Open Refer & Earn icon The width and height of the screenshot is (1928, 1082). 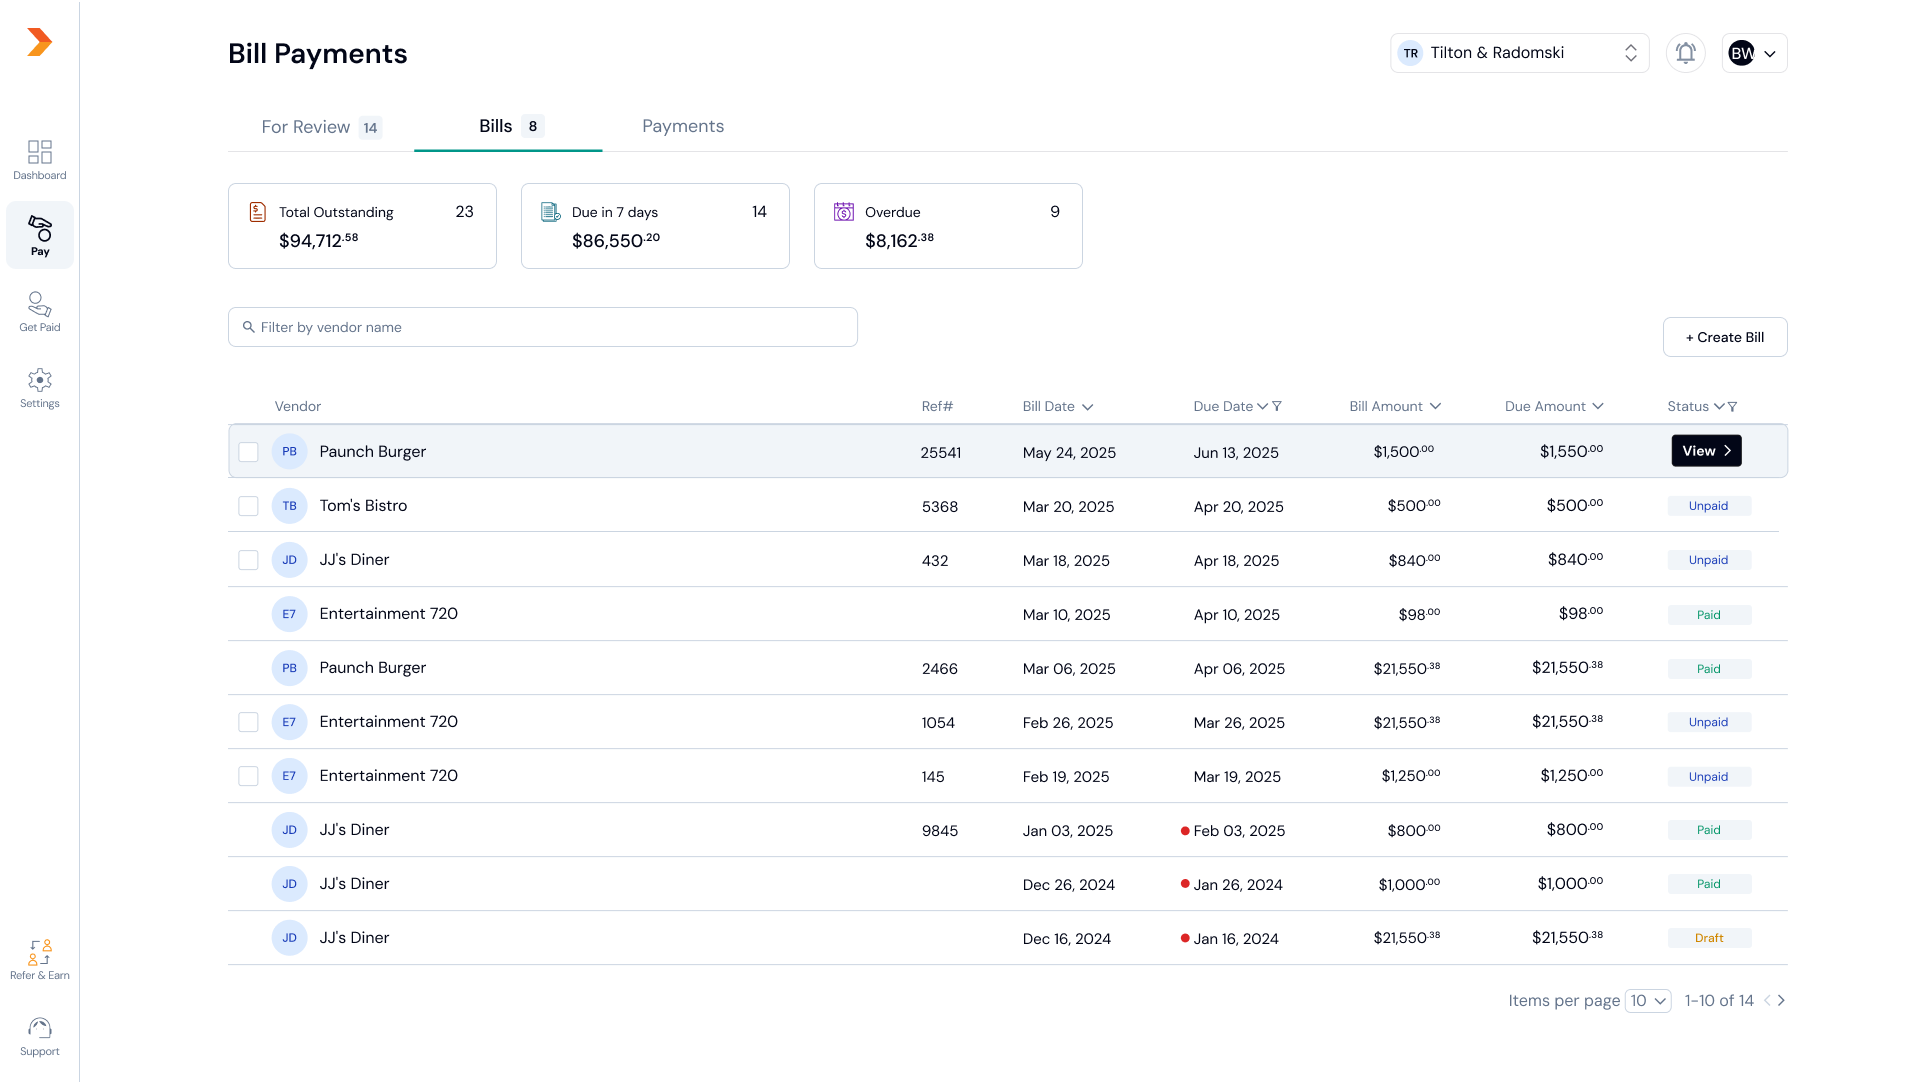pyautogui.click(x=40, y=959)
